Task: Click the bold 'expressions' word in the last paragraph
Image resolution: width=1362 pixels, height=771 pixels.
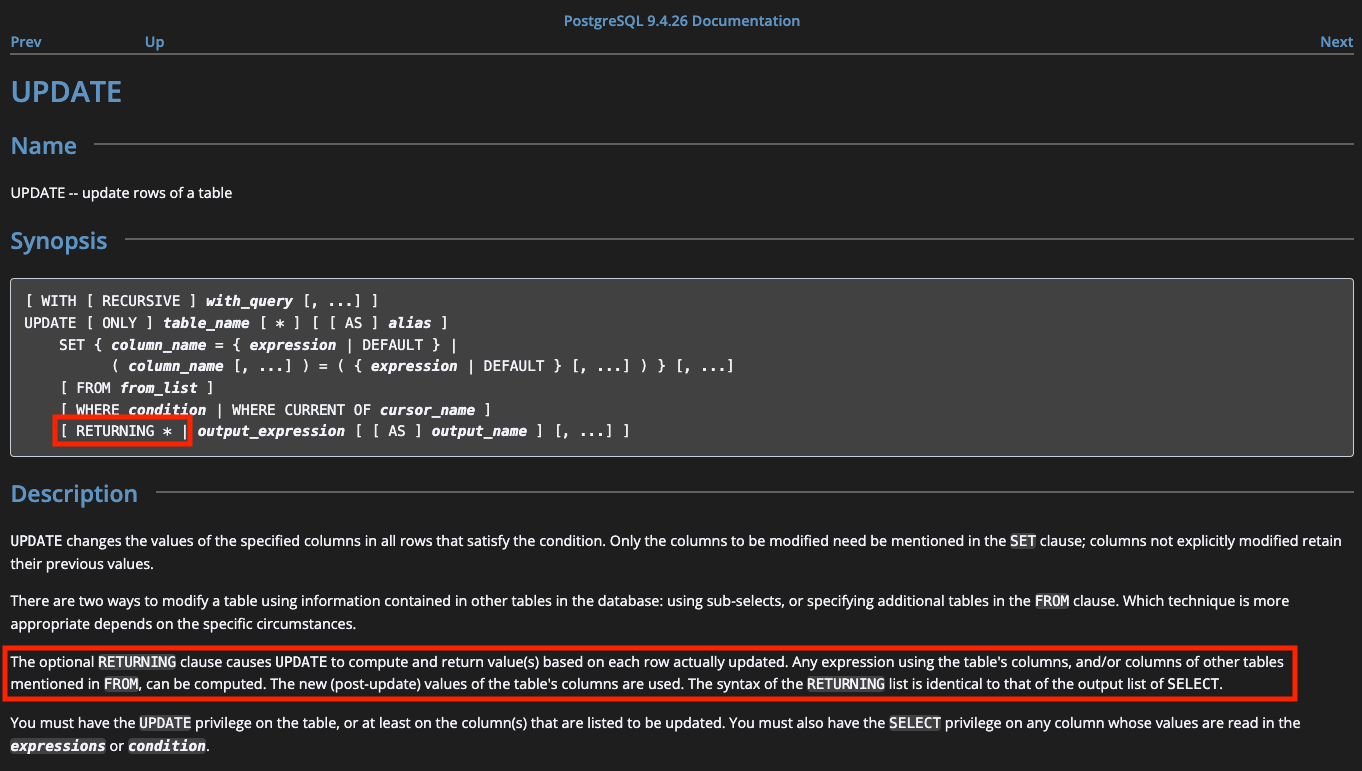Action: tap(58, 746)
